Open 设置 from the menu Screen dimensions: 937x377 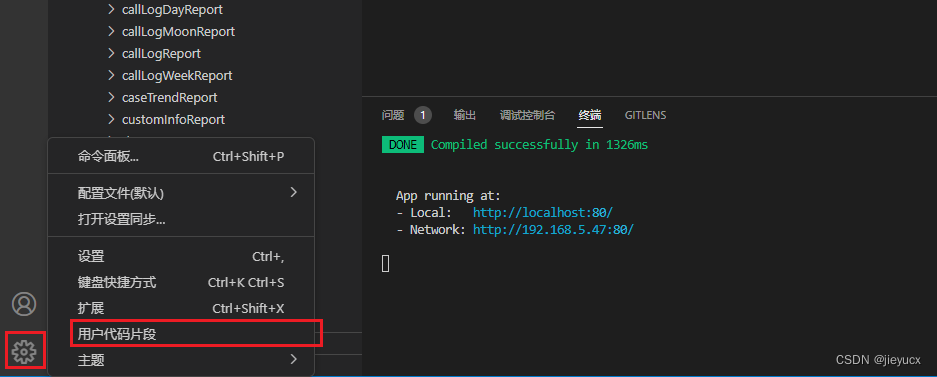(181, 256)
